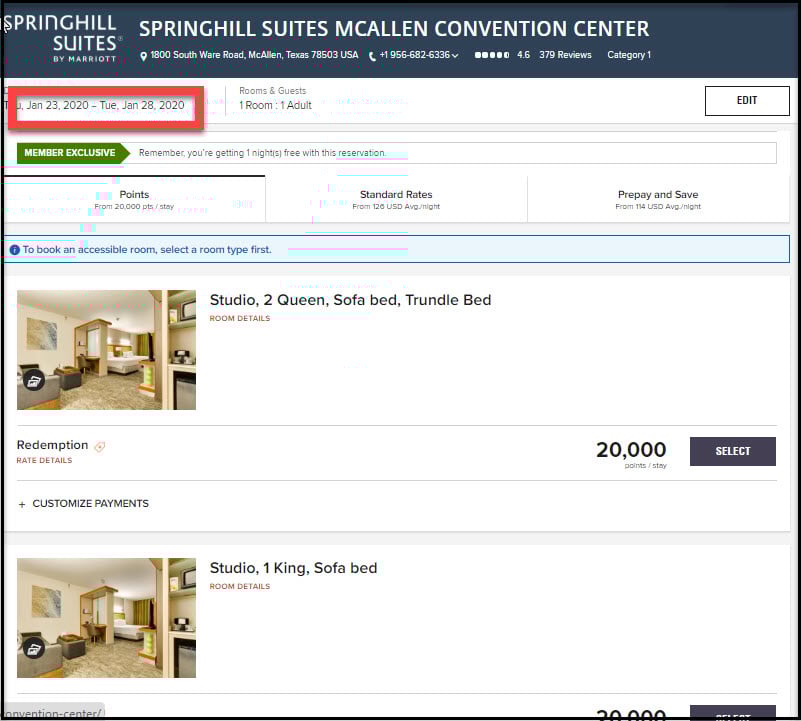Click gallery icon on the 2 Queen room photo
Image resolution: width=801 pixels, height=721 pixels.
coord(34,381)
